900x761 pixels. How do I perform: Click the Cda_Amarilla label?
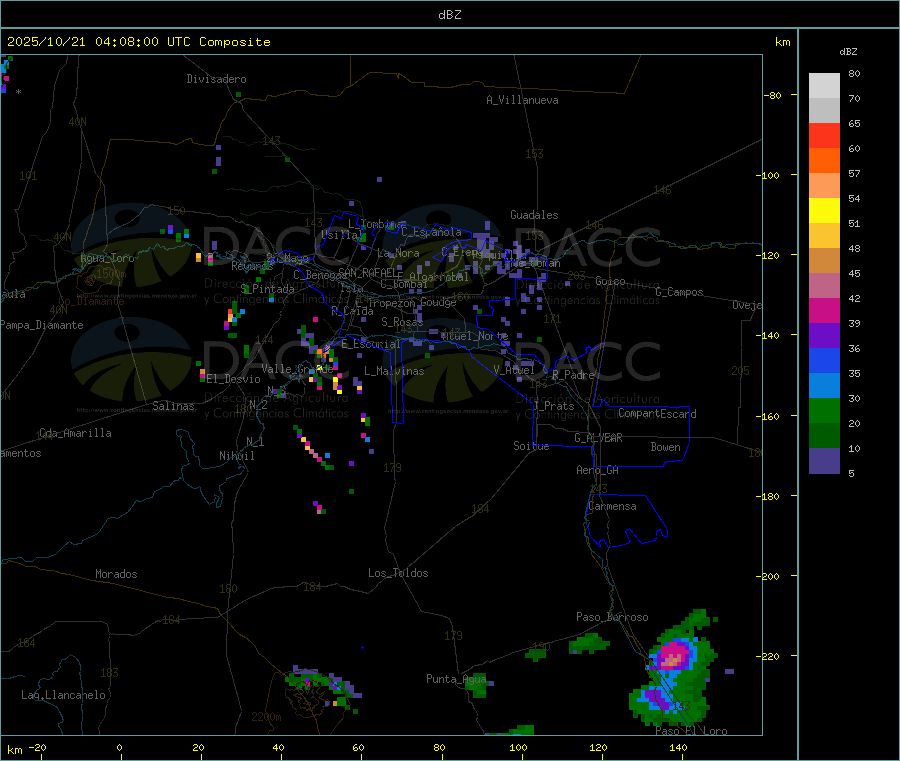tap(75, 433)
